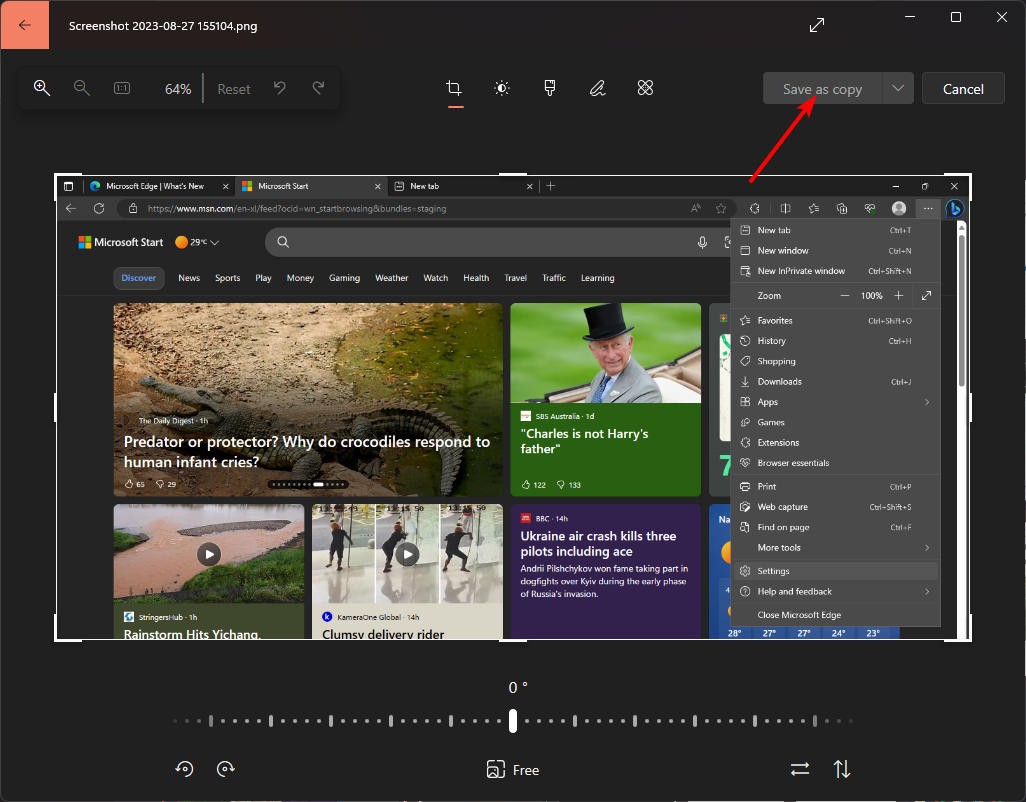Open the Retouch bandage tool
Screen dimensions: 1026x802
point(646,89)
